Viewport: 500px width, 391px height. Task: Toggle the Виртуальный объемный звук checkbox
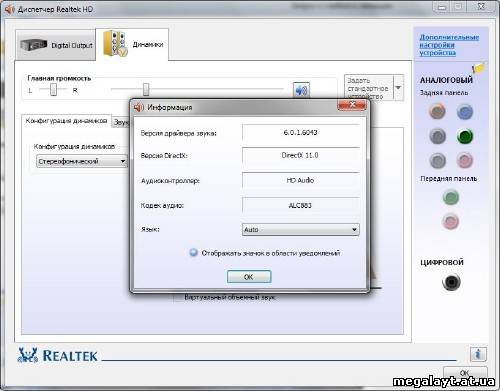click(179, 297)
